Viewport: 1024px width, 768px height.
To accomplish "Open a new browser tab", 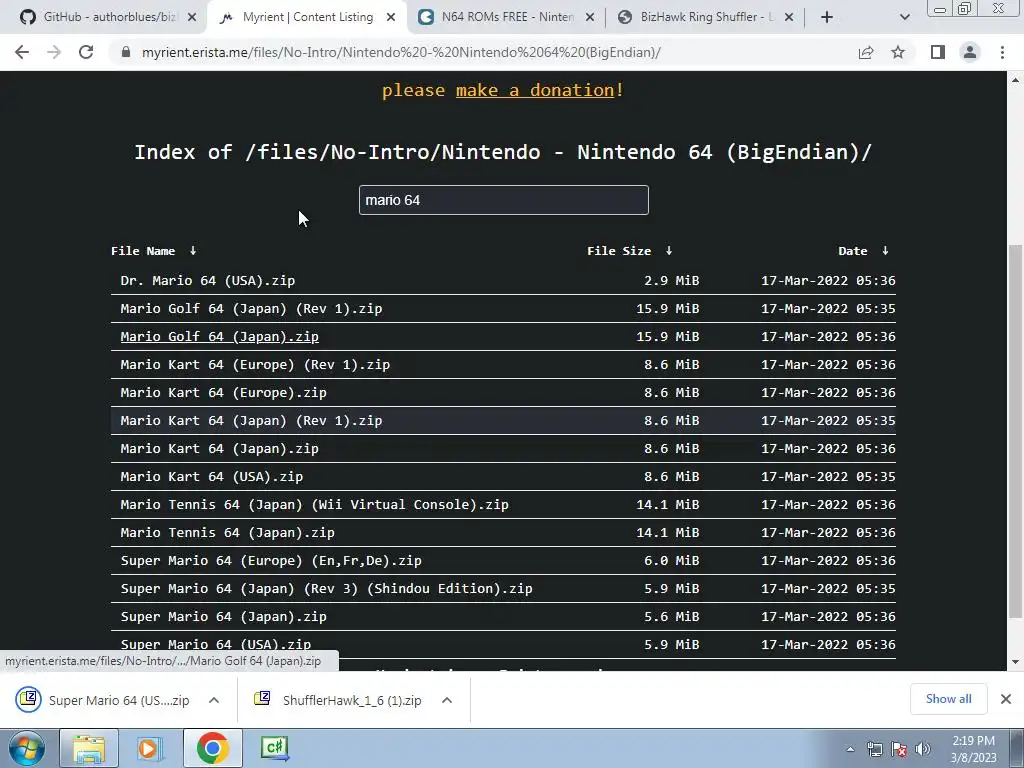I will point(827,18).
